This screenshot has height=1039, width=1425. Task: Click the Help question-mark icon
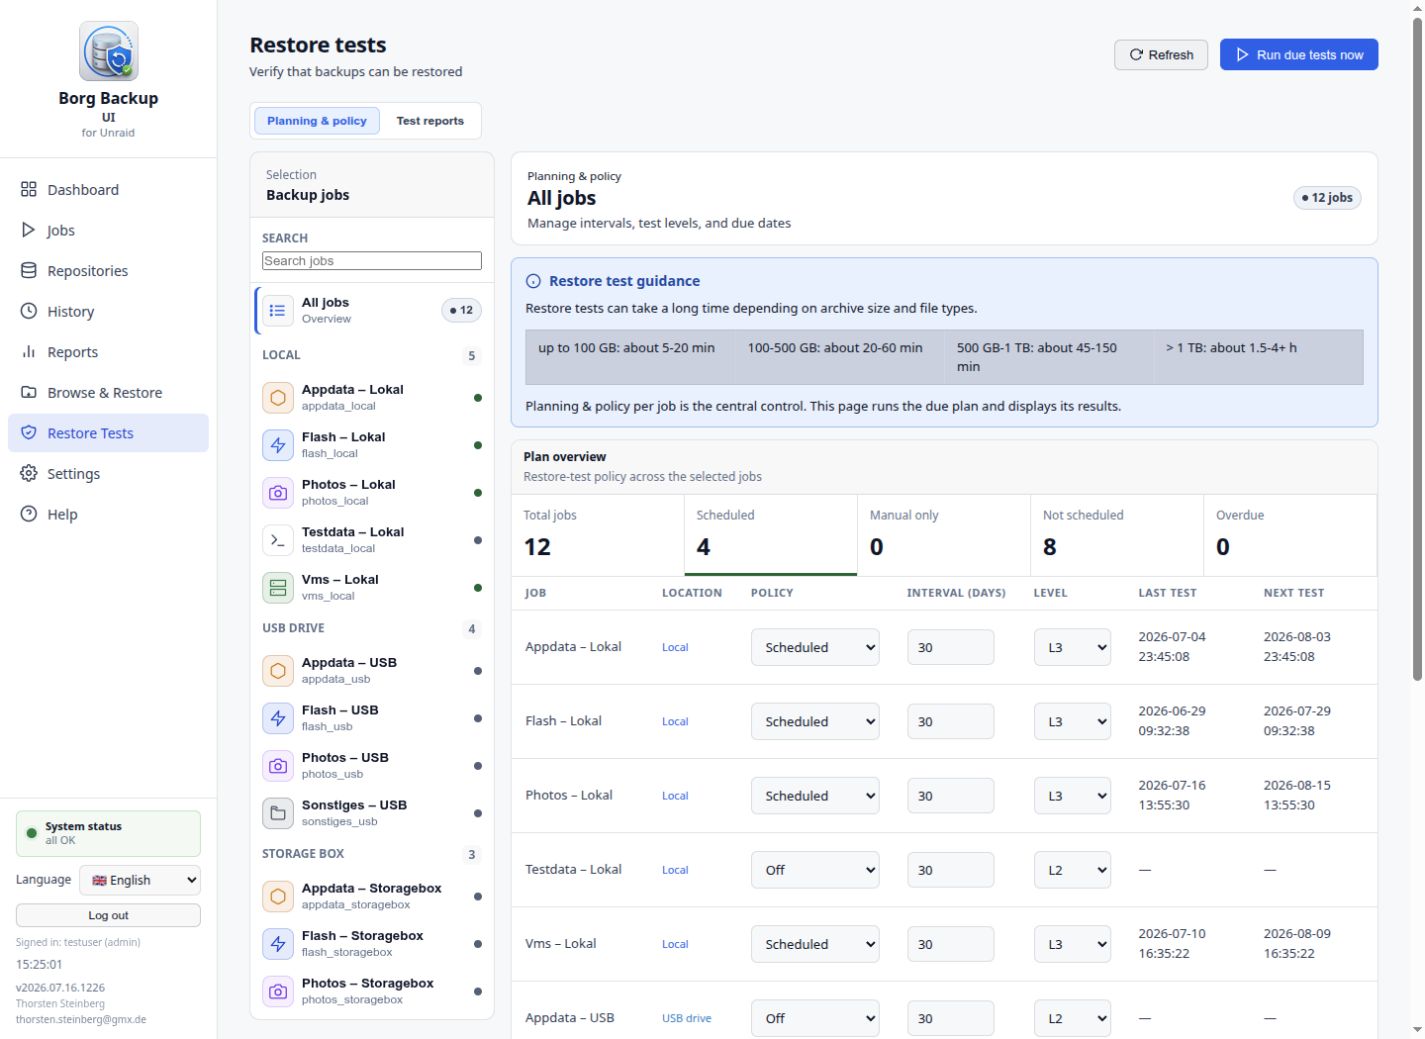[29, 514]
